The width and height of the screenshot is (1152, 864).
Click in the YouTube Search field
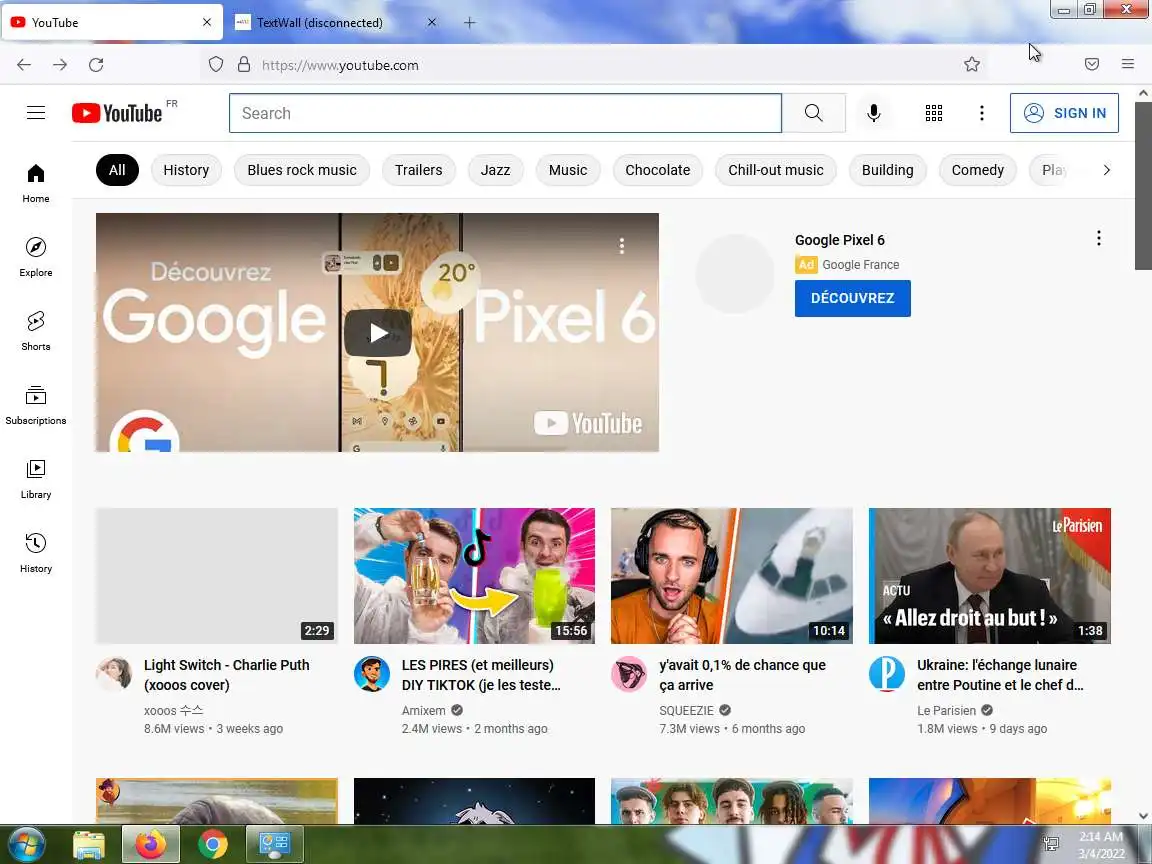(x=505, y=113)
